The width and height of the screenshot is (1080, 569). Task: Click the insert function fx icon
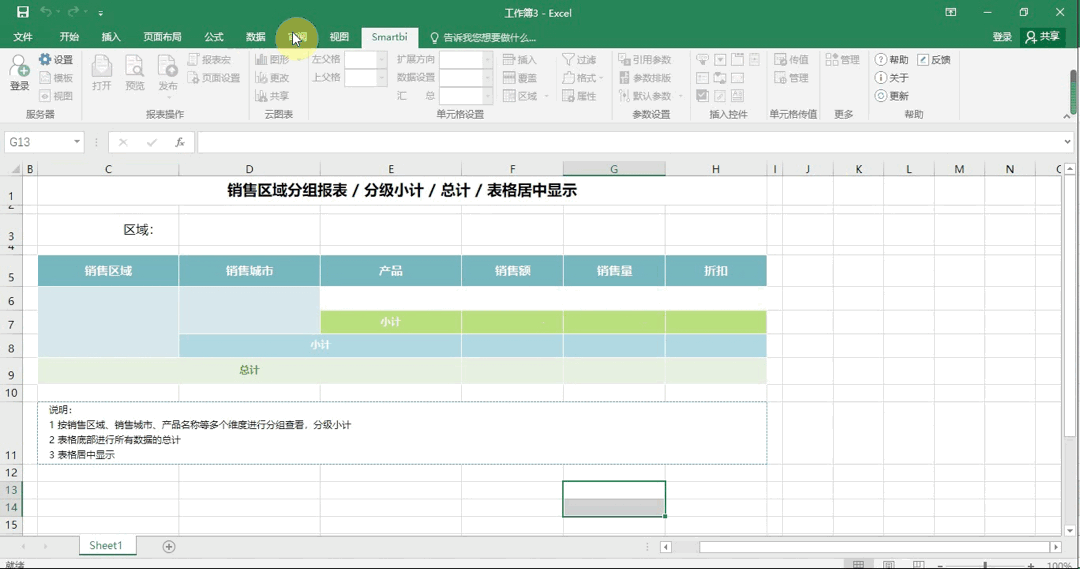point(180,142)
